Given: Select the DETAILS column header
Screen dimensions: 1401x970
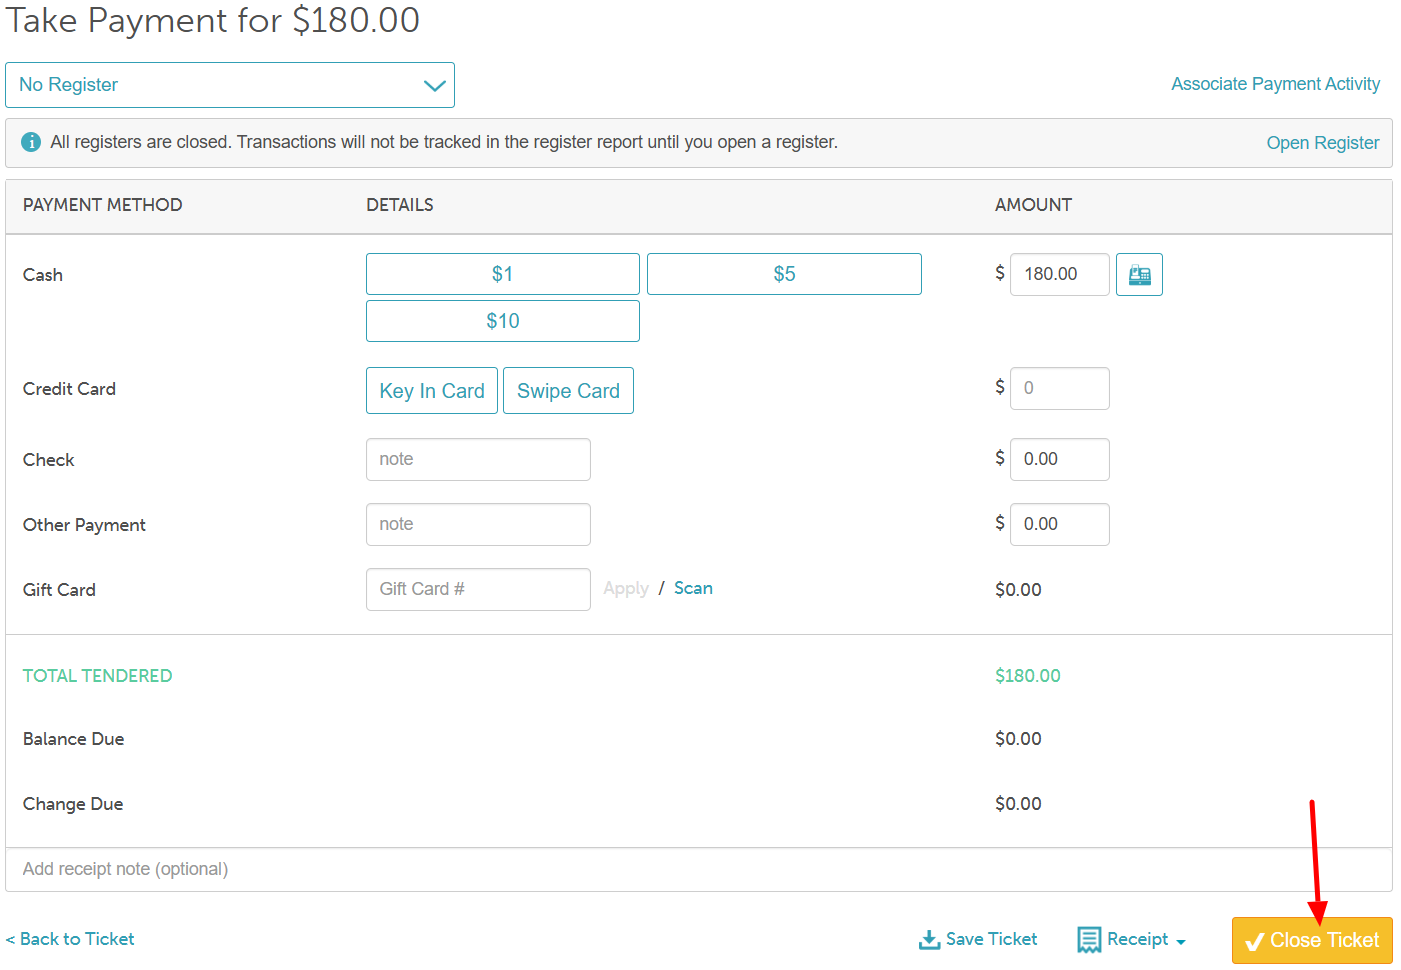Looking at the screenshot, I should point(400,205).
